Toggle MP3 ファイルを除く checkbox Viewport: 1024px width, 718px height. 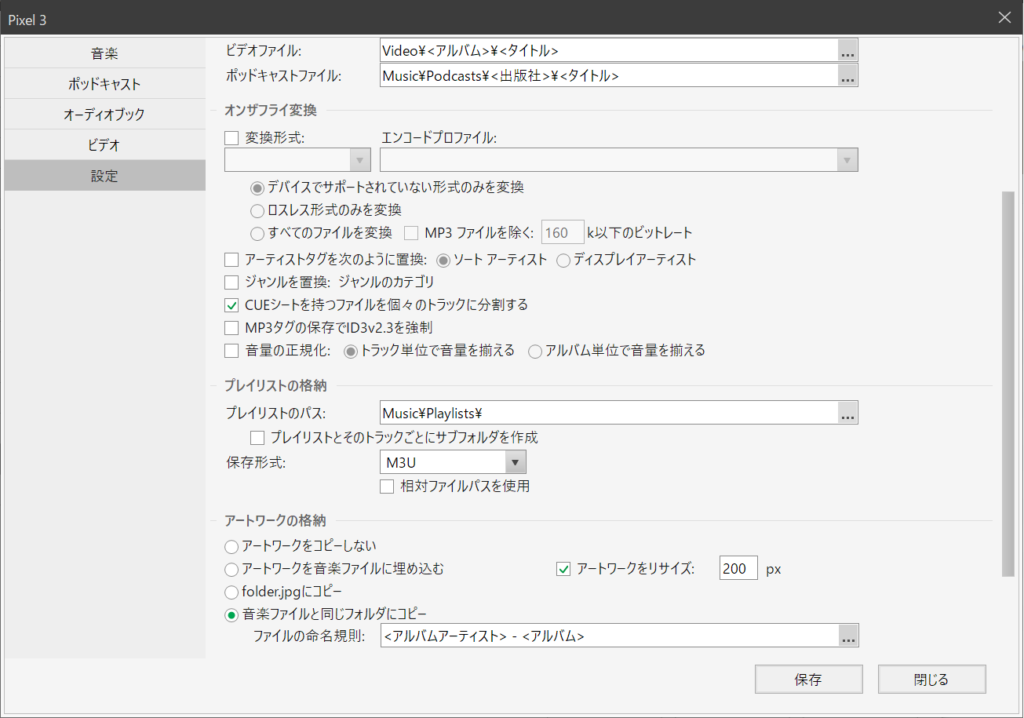point(411,233)
